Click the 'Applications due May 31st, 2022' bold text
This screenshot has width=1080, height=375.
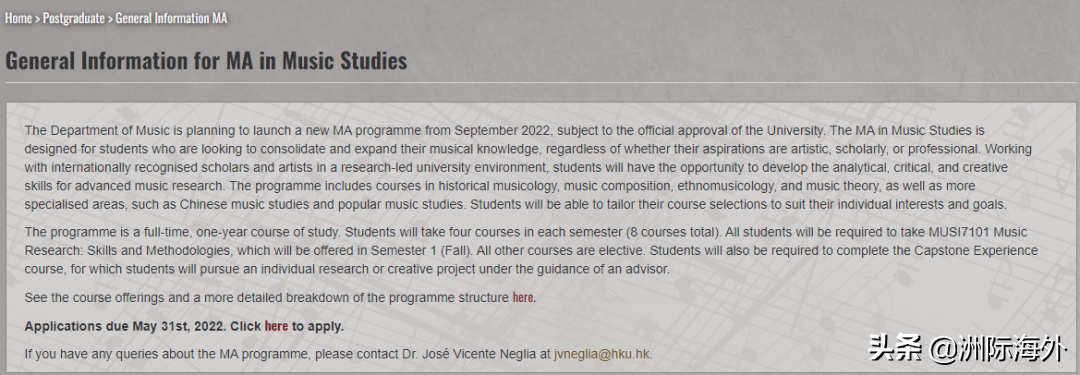coord(125,326)
